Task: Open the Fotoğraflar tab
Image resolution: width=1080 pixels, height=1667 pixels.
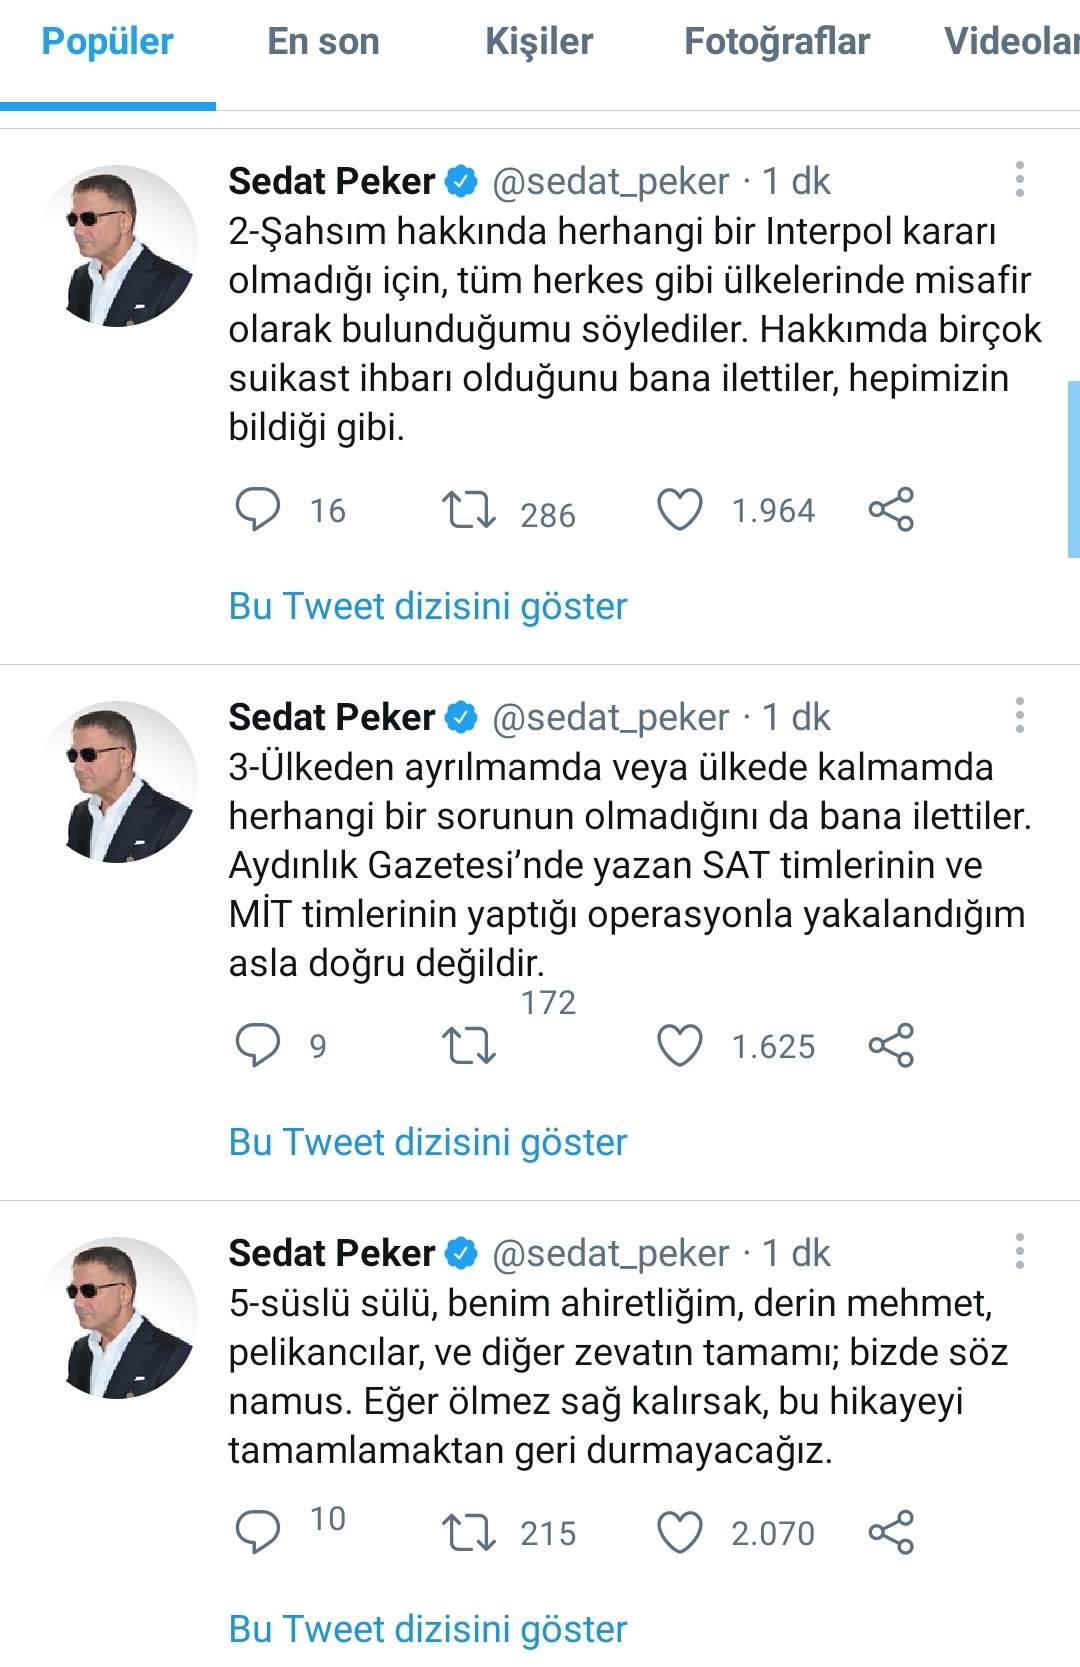Action: [776, 42]
